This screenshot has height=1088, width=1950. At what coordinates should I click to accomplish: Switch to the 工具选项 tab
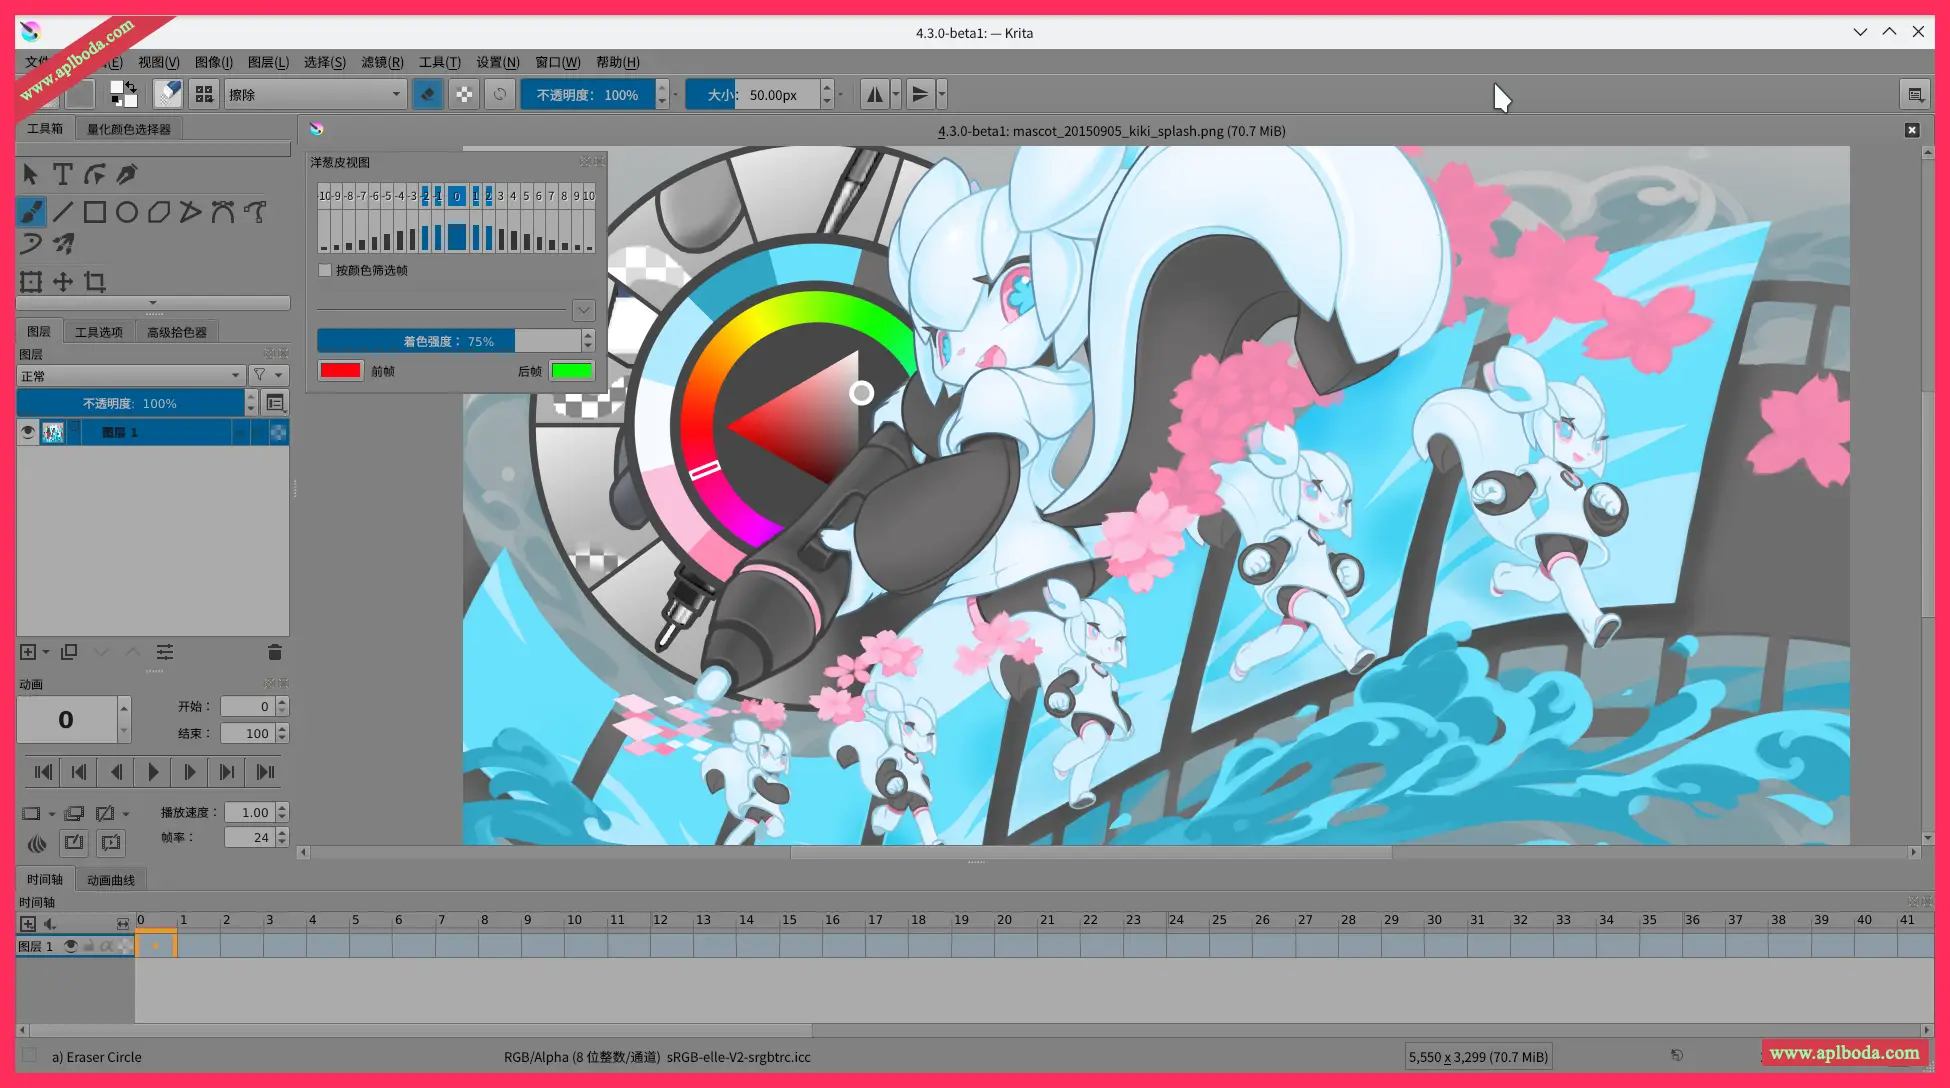pyautogui.click(x=99, y=332)
